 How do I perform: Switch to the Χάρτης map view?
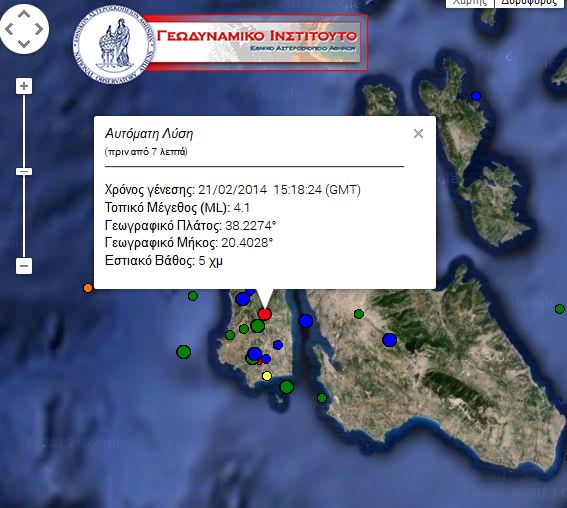coord(470,3)
